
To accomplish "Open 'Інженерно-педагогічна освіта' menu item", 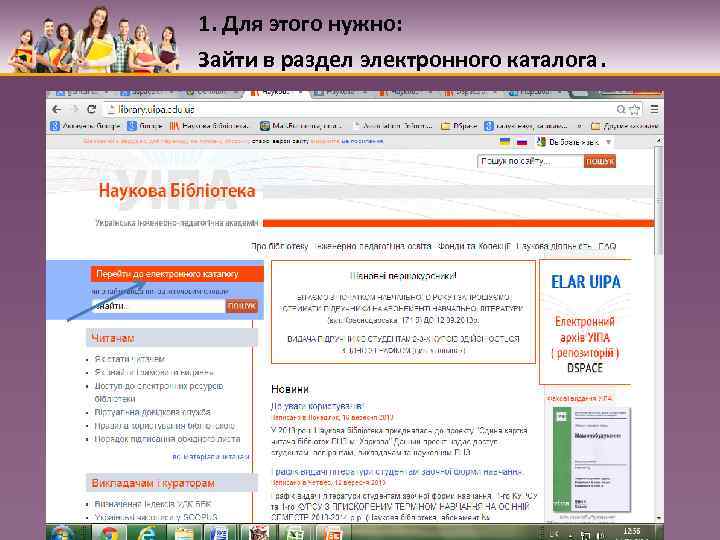I will 372,247.
